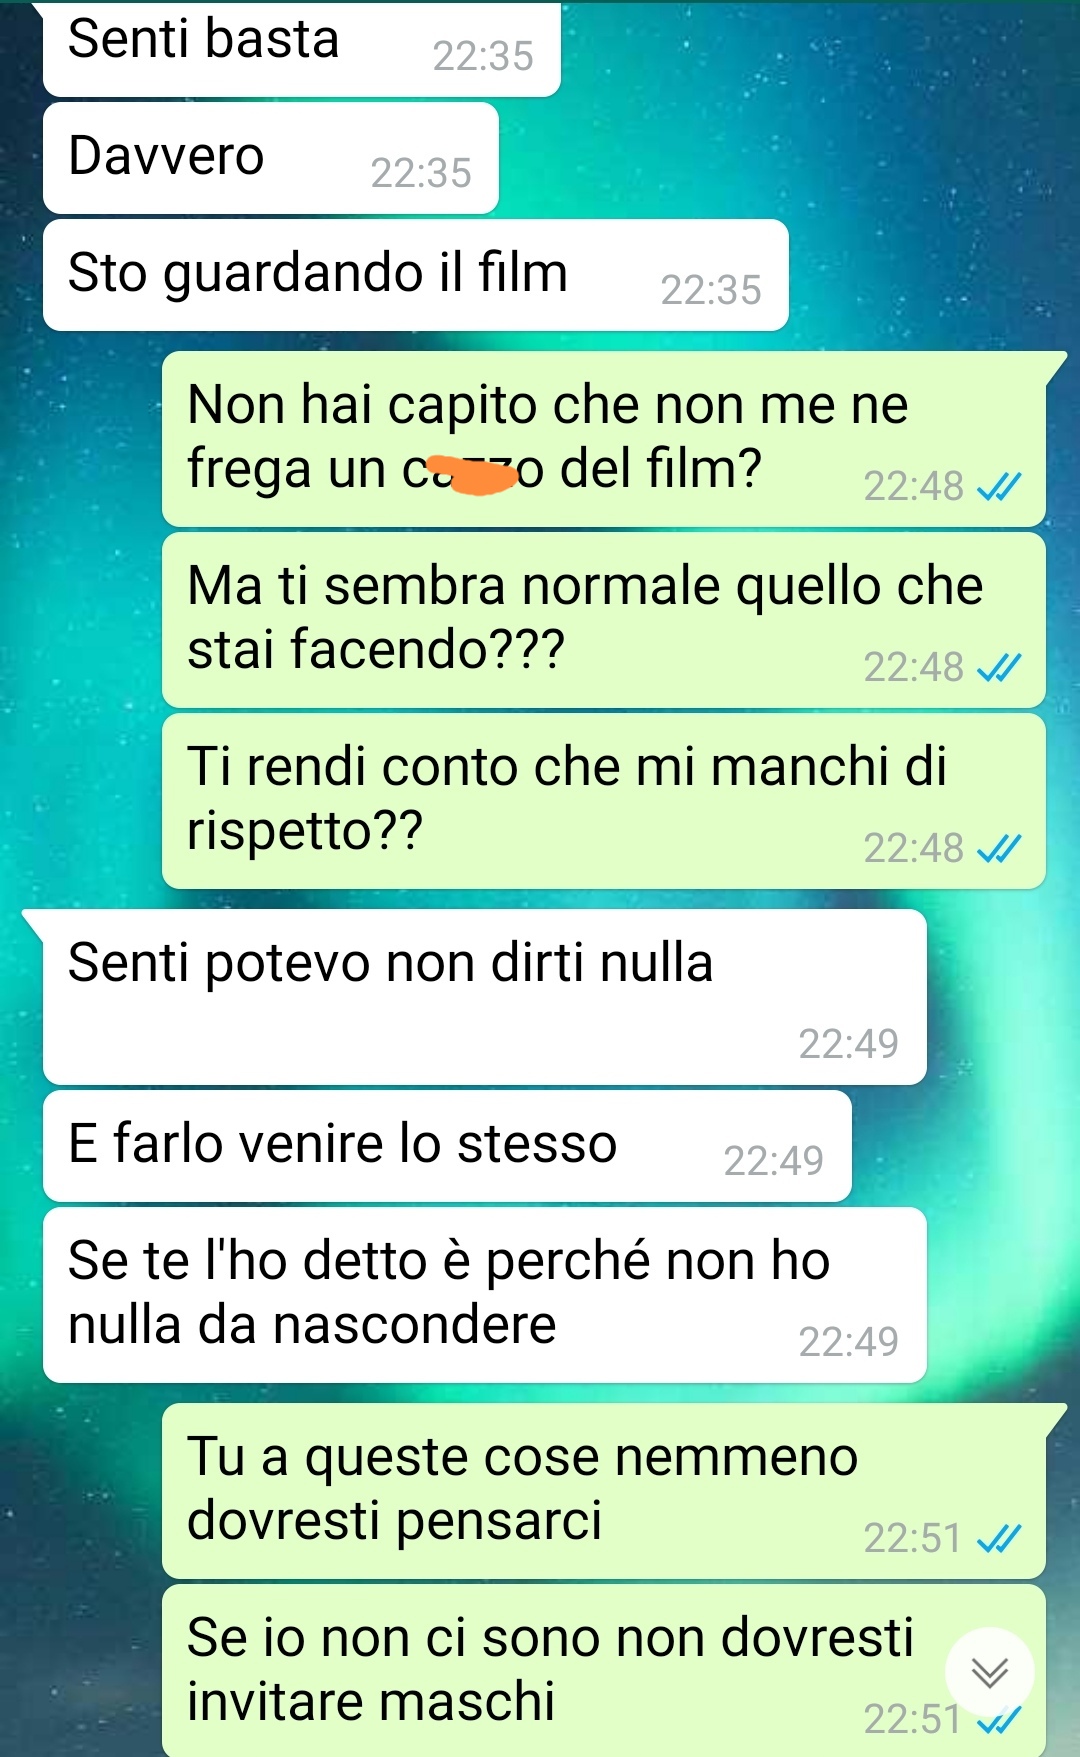Select the "Davvero" message bubble

(271, 158)
